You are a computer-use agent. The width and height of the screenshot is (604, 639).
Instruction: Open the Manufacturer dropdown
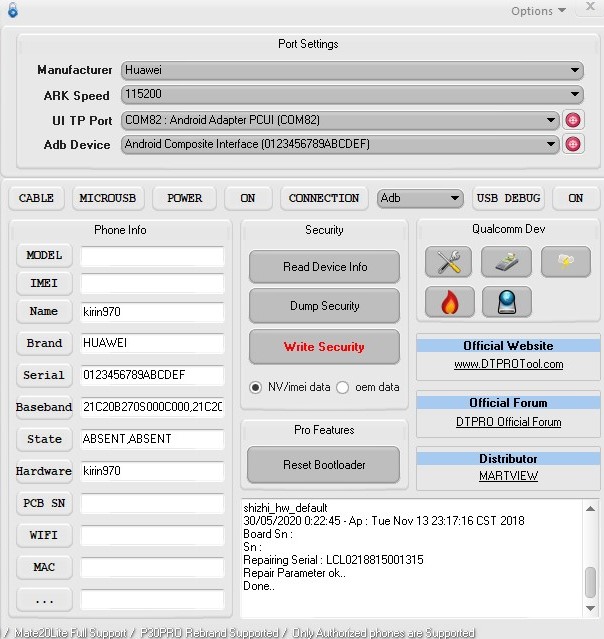coord(352,70)
